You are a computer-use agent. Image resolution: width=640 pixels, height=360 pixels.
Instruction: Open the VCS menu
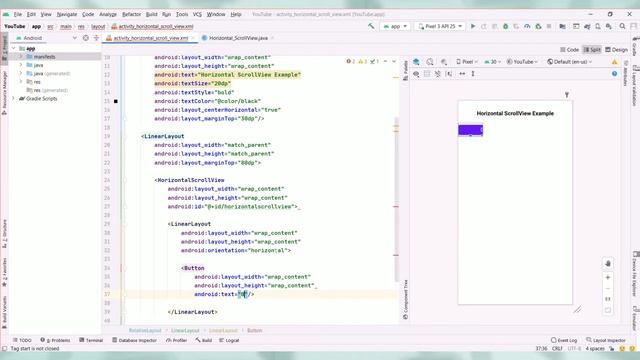(197, 14)
